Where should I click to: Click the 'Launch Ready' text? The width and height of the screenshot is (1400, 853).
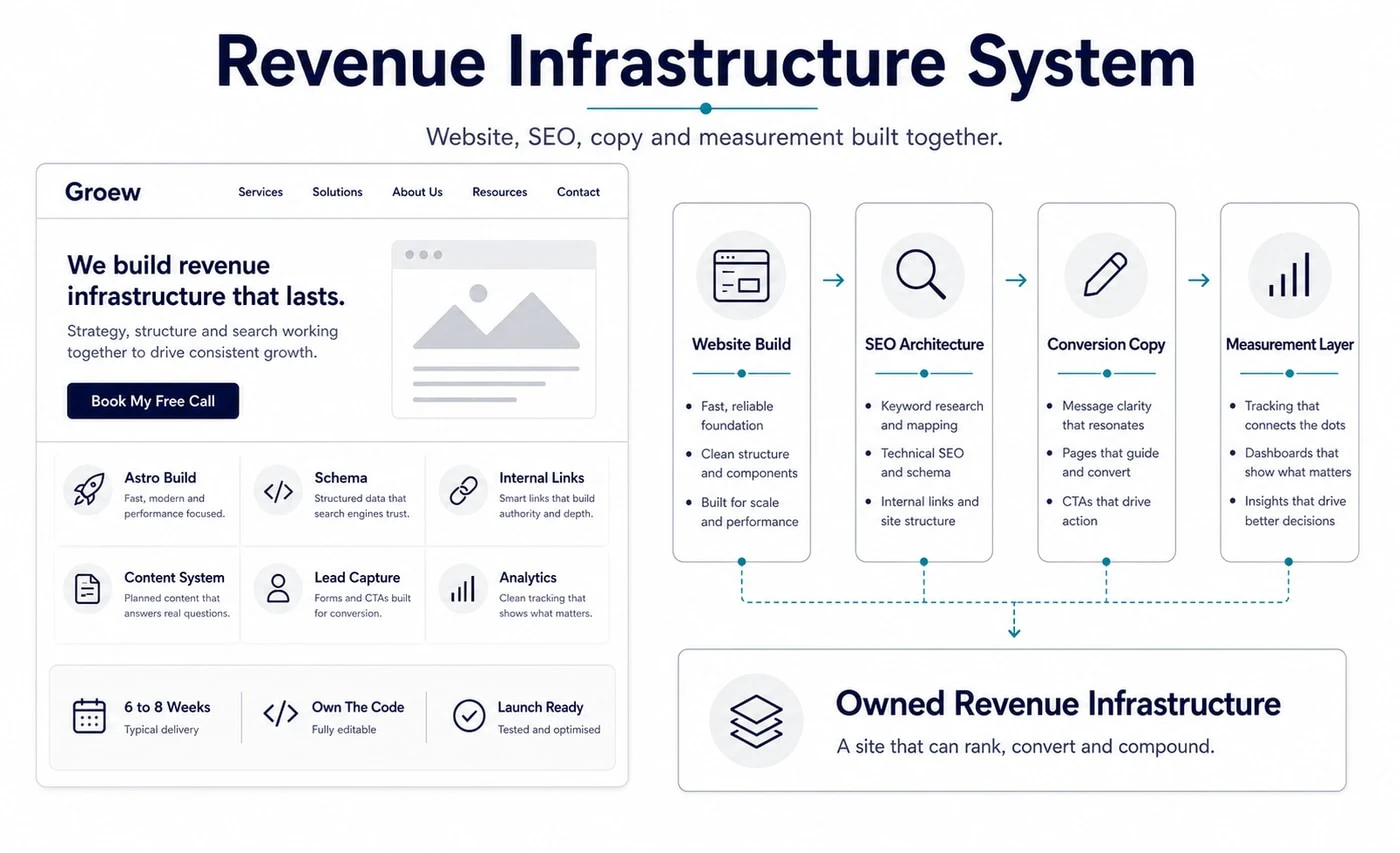pyautogui.click(x=540, y=707)
